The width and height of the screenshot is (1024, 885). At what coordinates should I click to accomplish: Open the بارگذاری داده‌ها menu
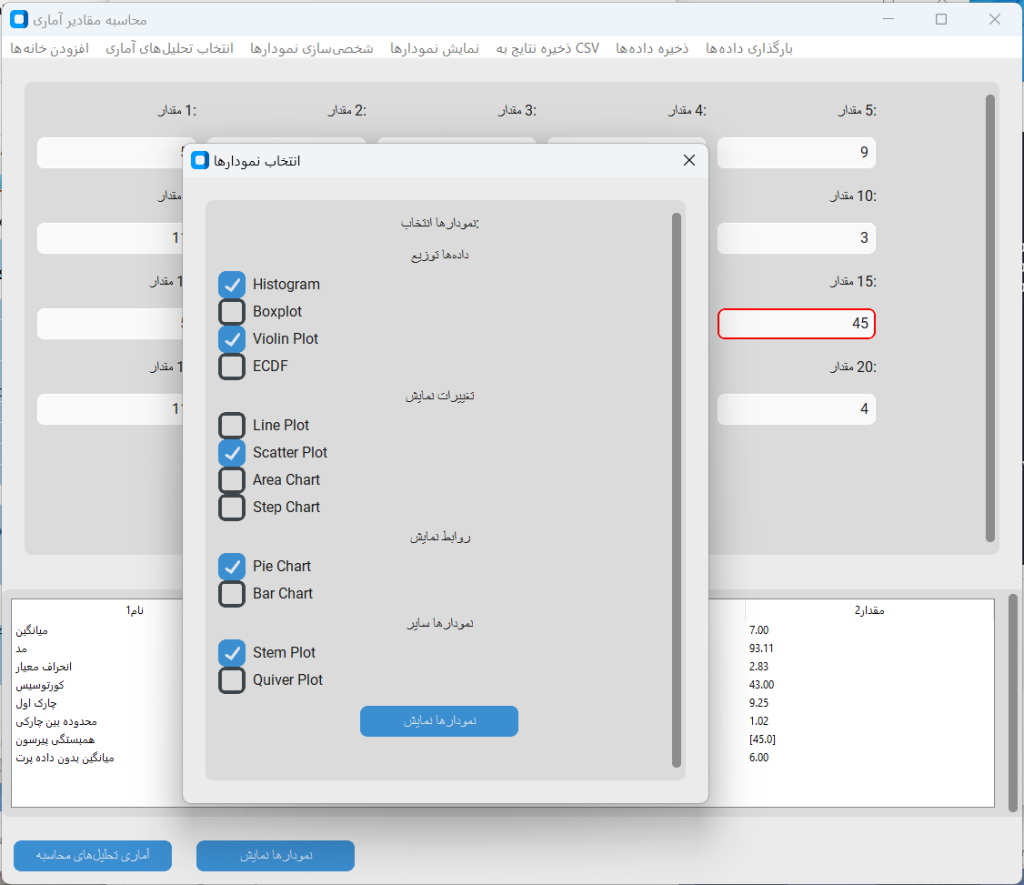pos(749,48)
